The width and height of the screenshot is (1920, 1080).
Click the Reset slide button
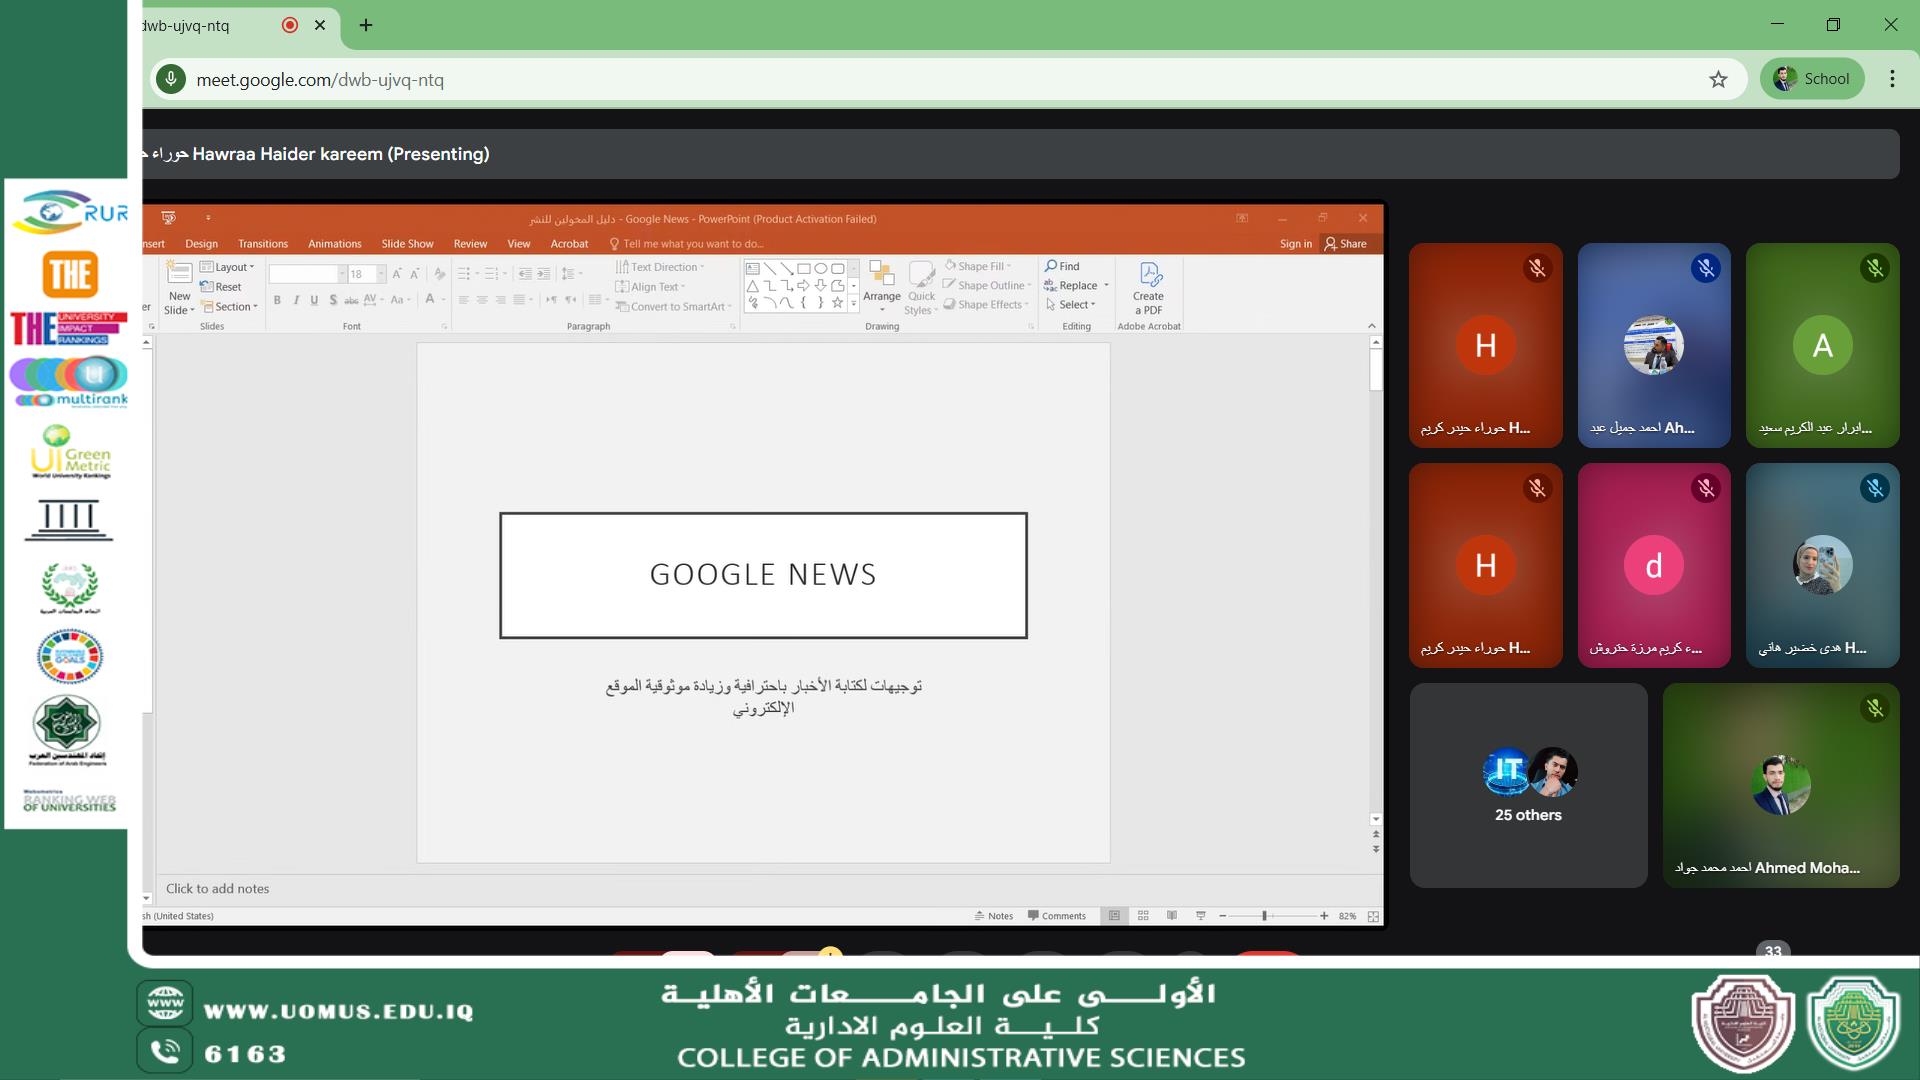click(221, 287)
